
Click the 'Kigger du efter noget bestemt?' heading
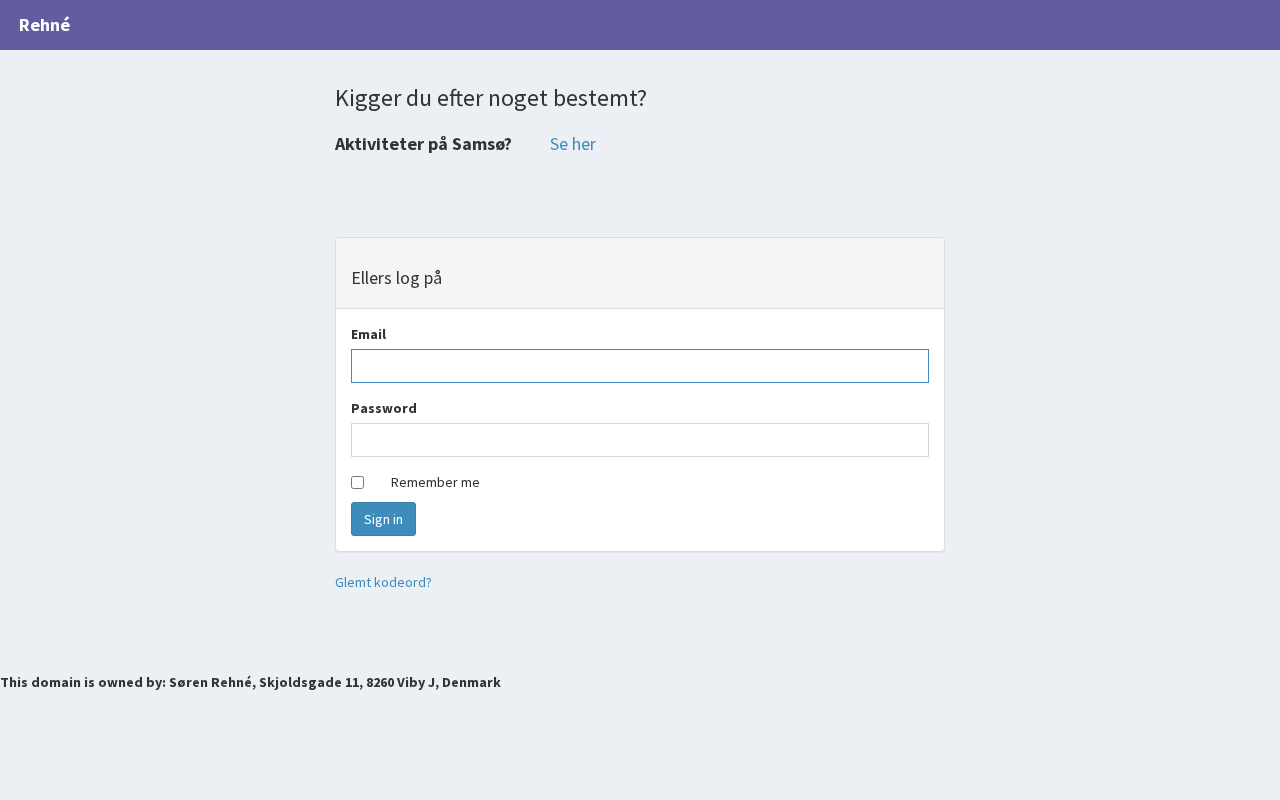coord(490,98)
